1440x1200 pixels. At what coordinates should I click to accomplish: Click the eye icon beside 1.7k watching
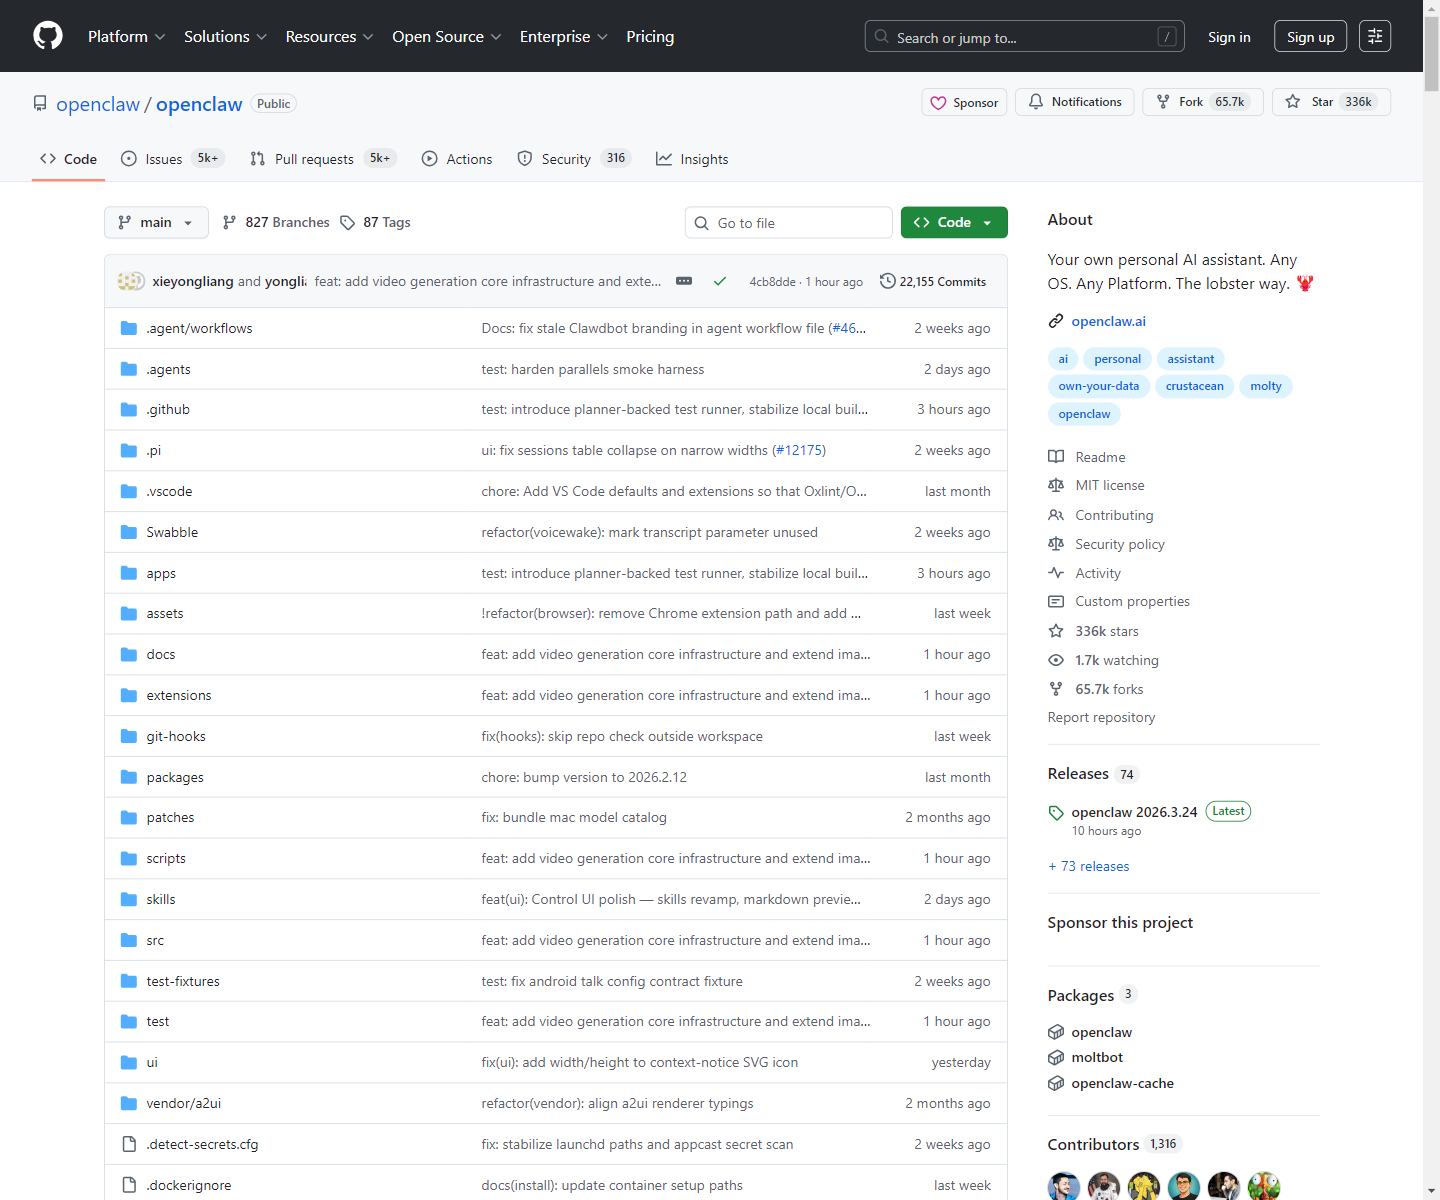coord(1055,660)
